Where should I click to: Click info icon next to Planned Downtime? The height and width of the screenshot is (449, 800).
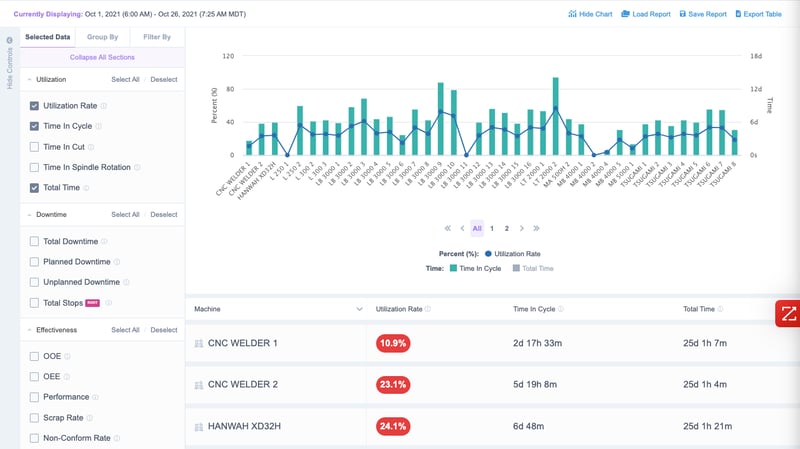click(x=117, y=262)
